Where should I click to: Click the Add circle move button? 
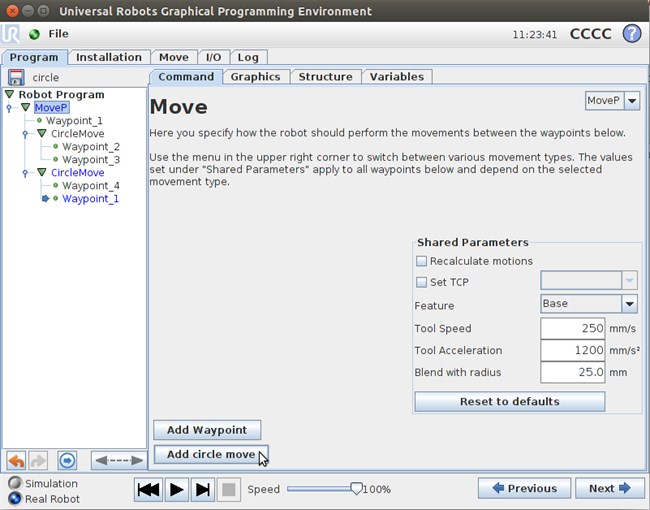click(211, 454)
